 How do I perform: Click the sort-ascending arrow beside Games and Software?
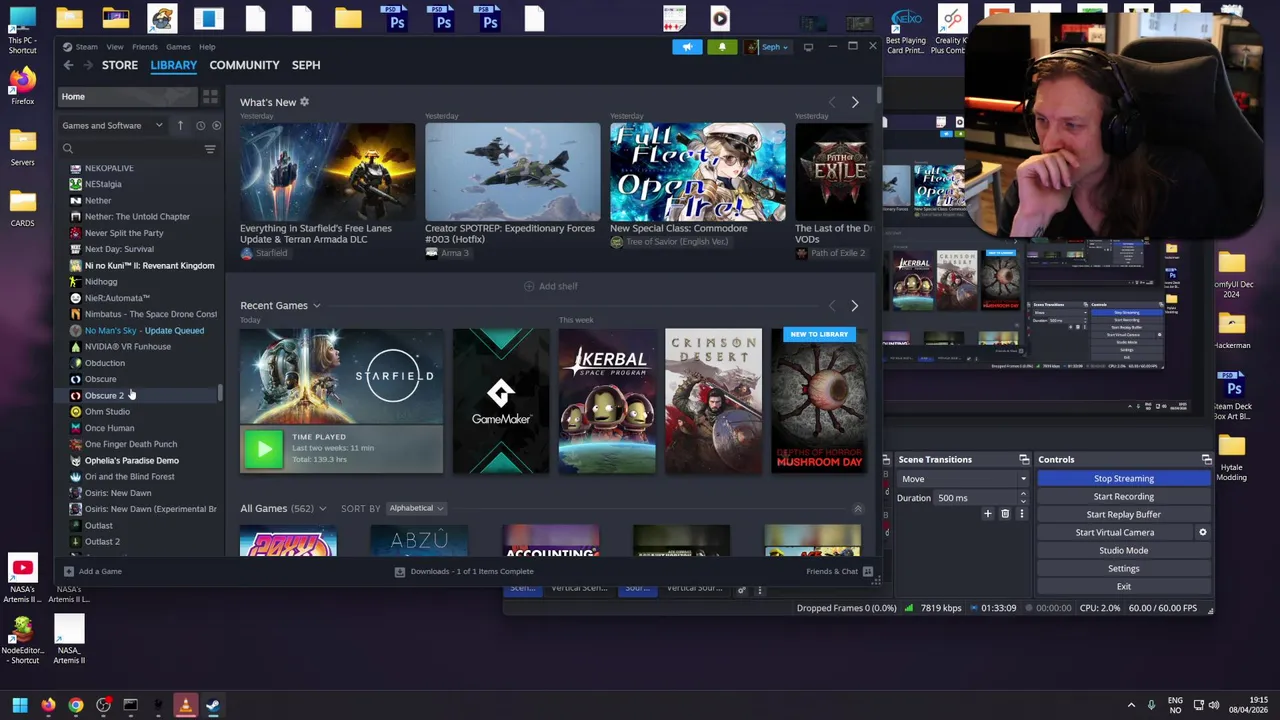pos(180,125)
